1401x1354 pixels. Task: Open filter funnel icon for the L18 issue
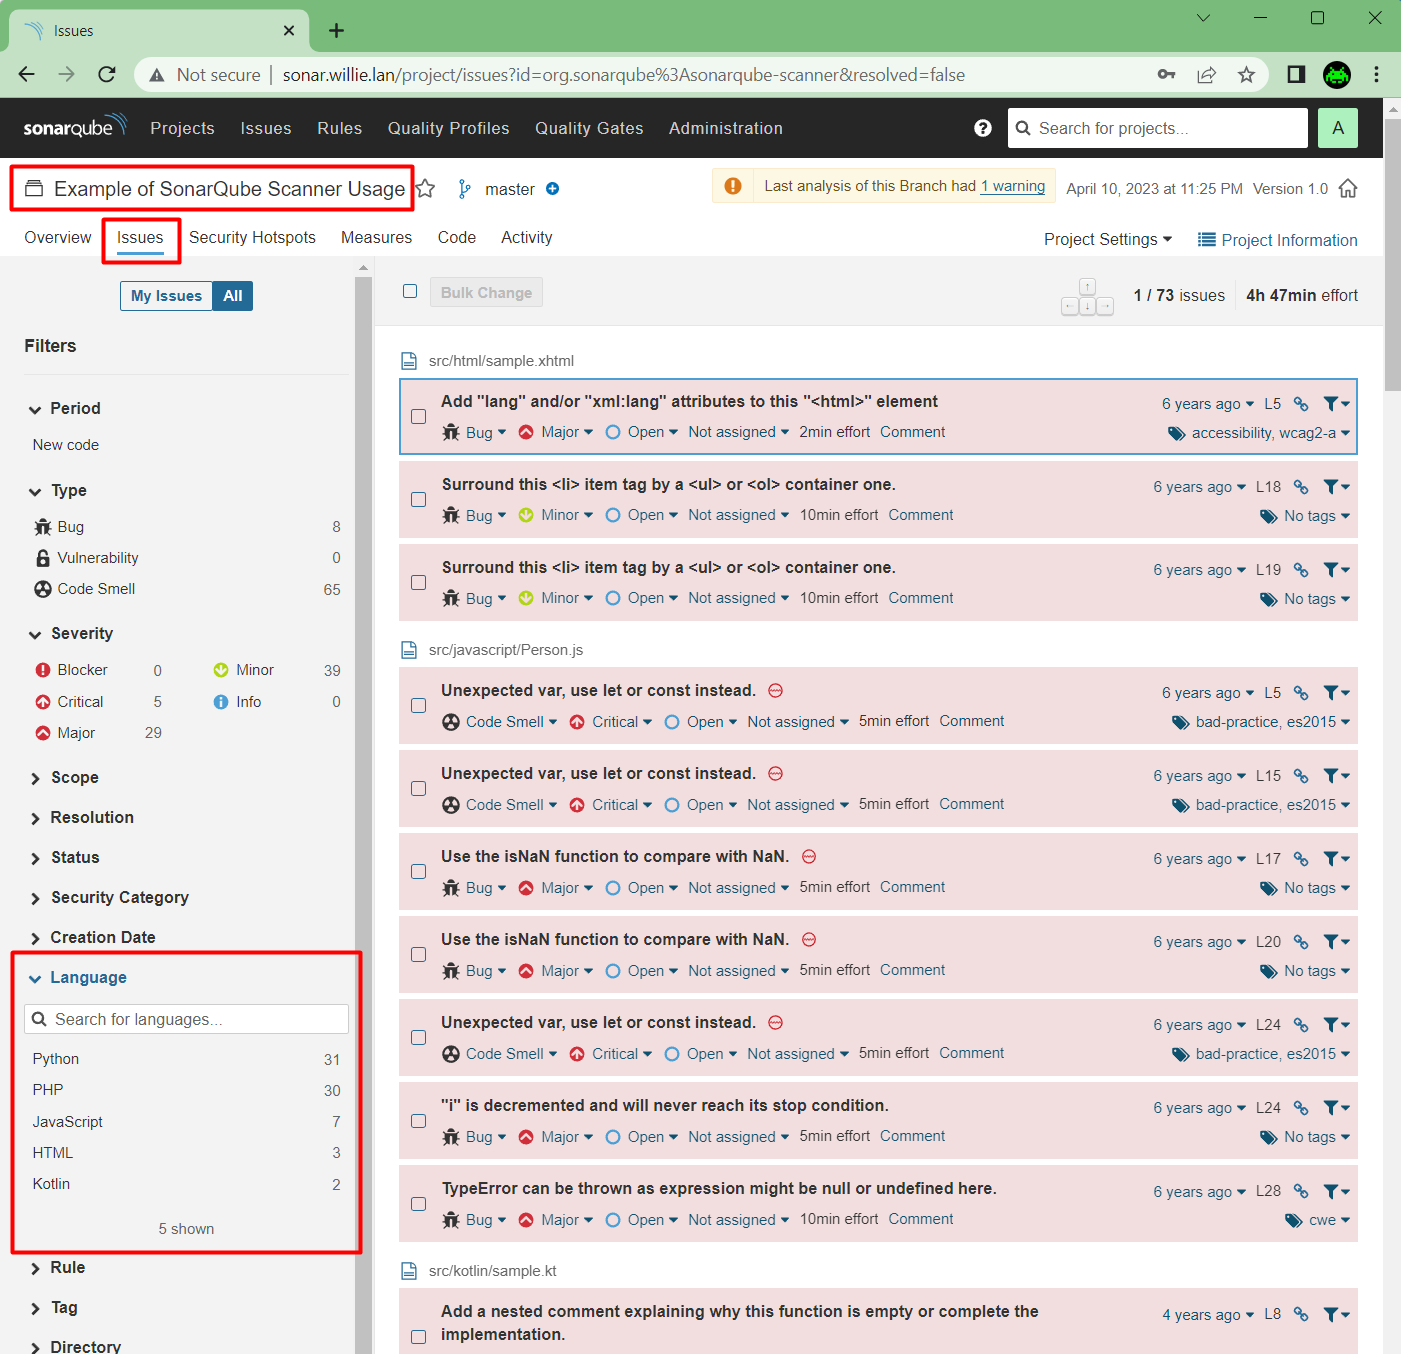pyautogui.click(x=1336, y=487)
